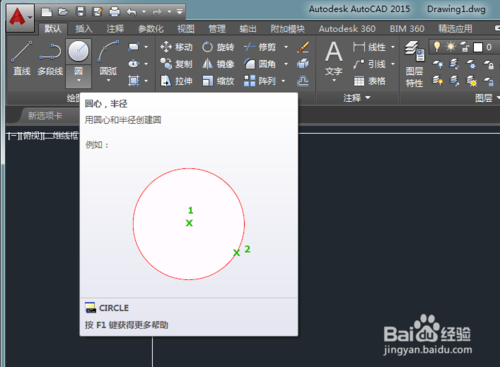Select the Hatch draw tool icon
The height and width of the screenshot is (367, 500).
coord(133,80)
